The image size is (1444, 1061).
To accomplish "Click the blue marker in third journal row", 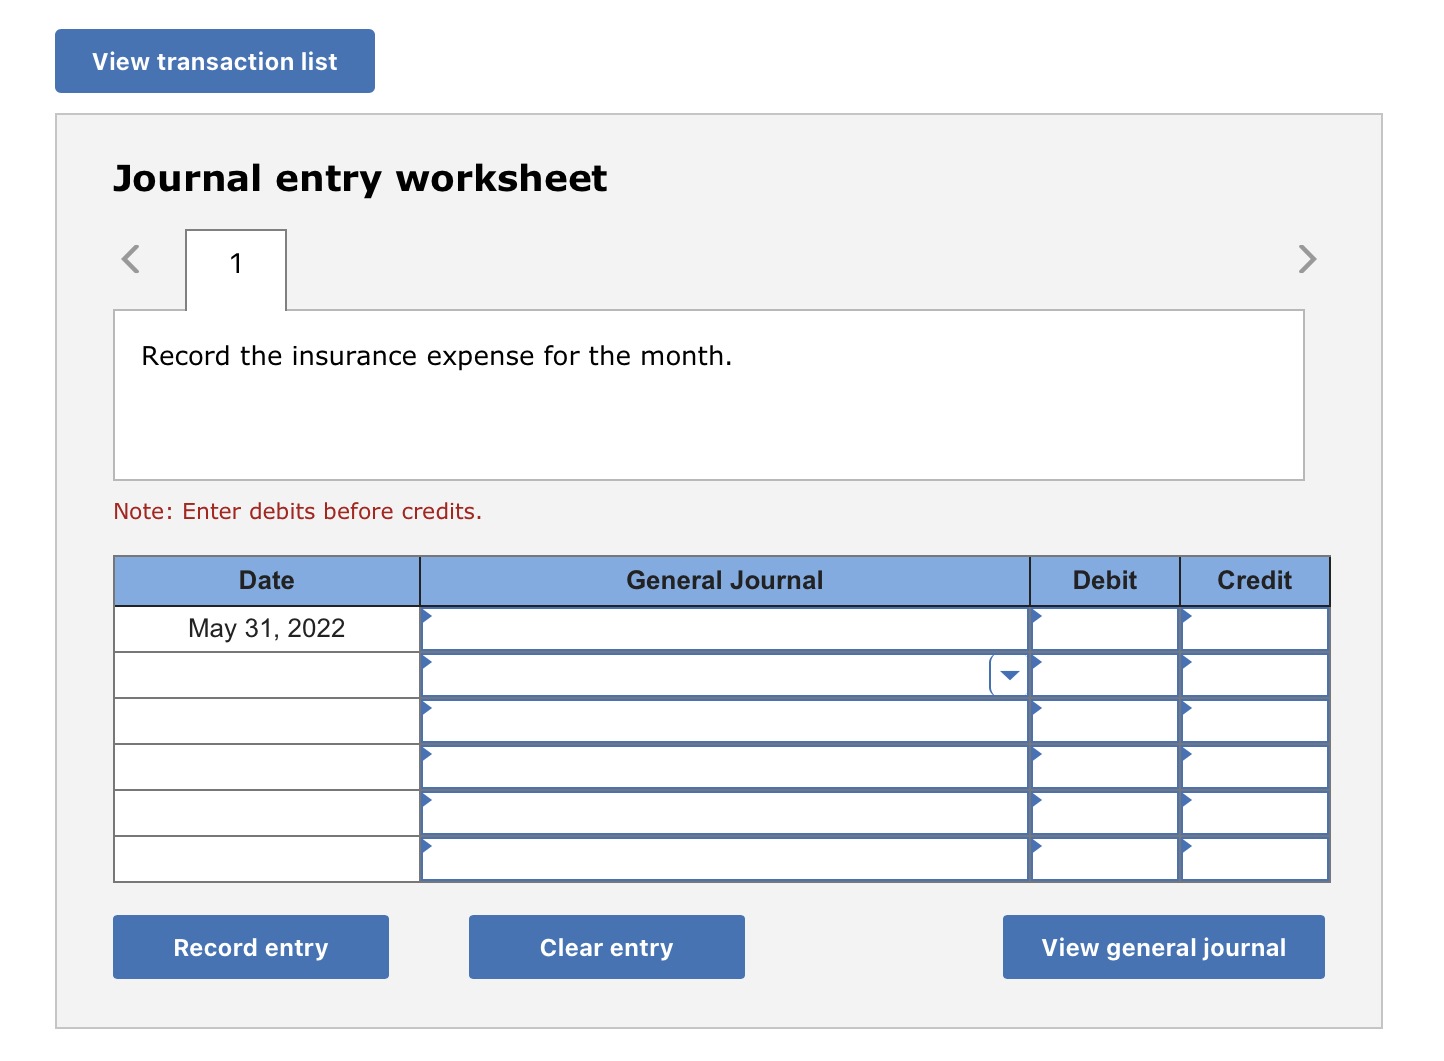I will click(x=425, y=709).
